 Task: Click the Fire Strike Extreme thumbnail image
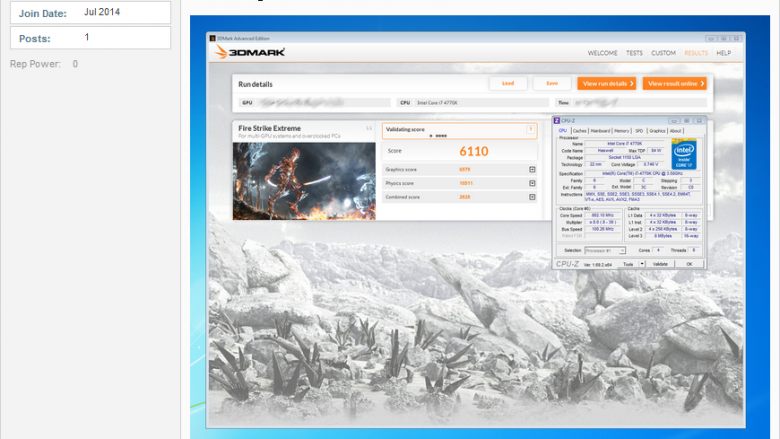coord(304,181)
